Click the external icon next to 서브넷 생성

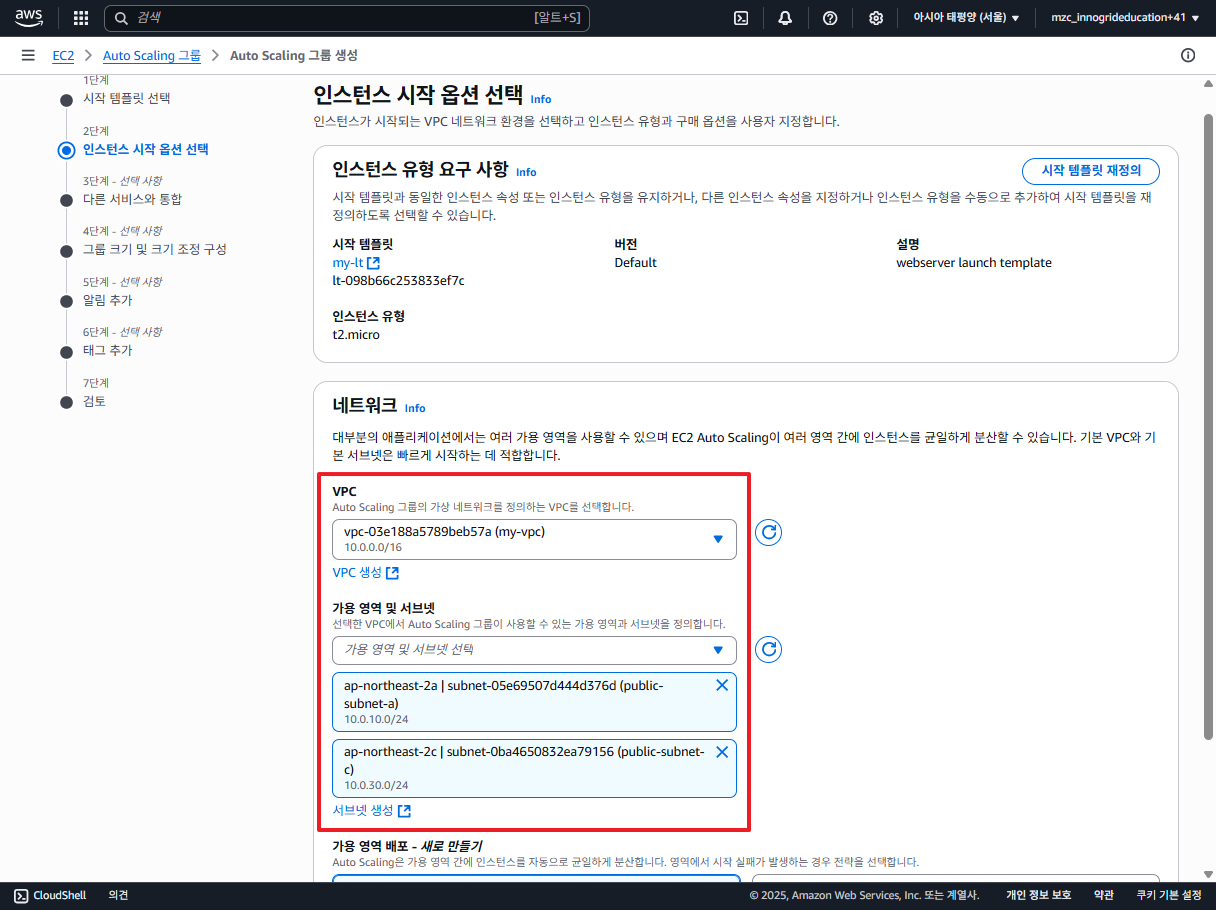(404, 811)
